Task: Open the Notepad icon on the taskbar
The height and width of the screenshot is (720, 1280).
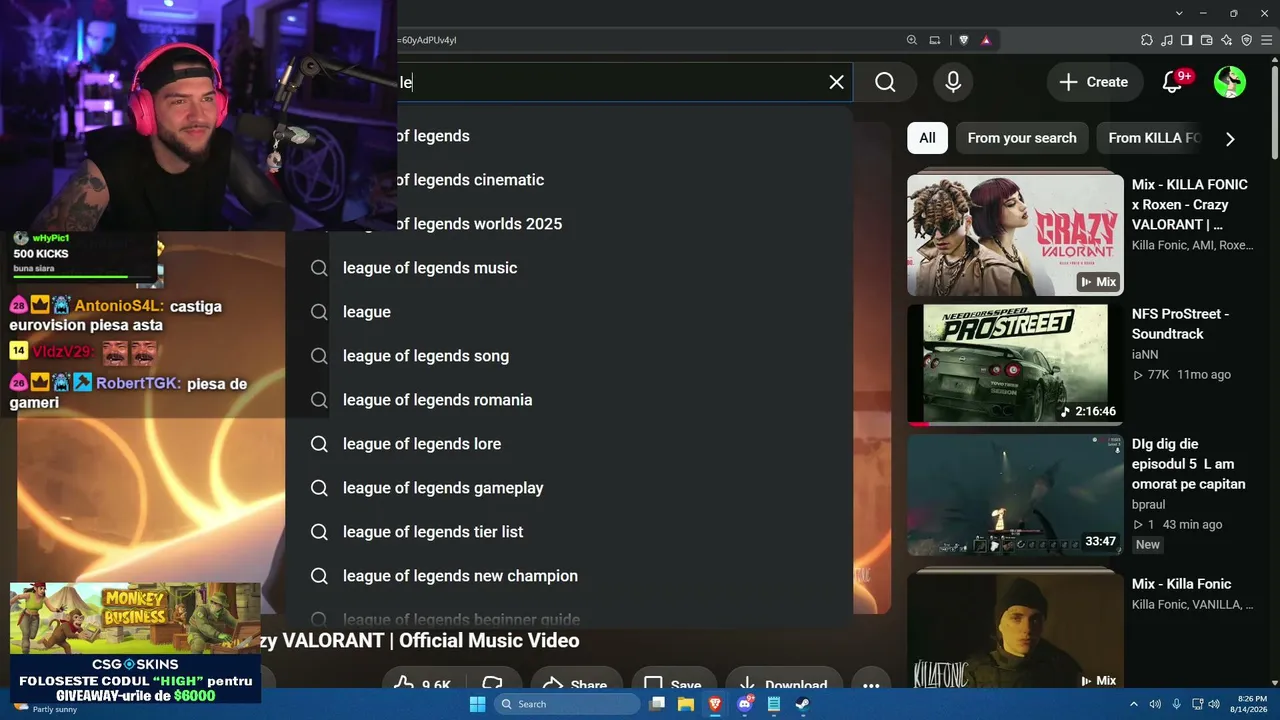Action: click(x=774, y=704)
